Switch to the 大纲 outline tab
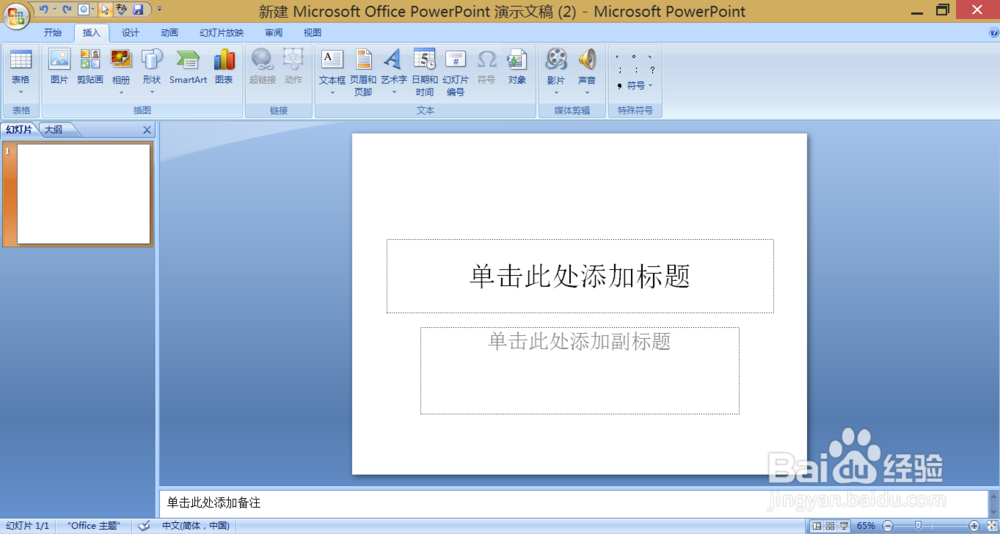Image resolution: width=1000 pixels, height=534 pixels. click(x=54, y=130)
